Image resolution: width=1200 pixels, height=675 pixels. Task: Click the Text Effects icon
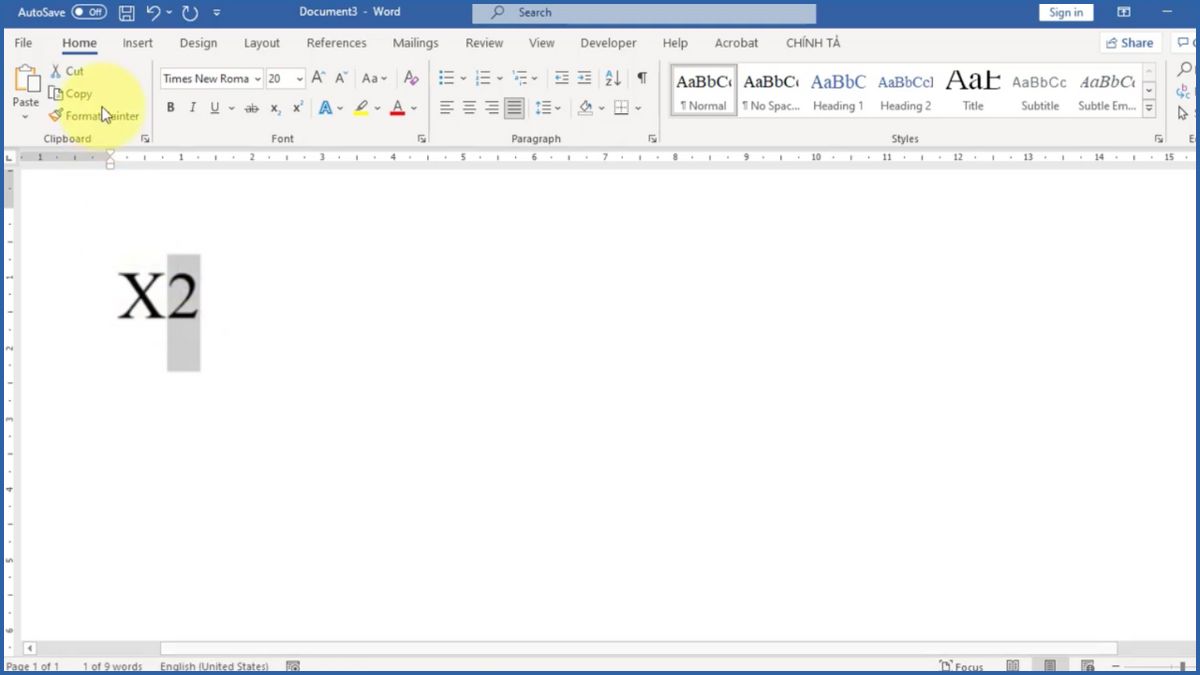(325, 108)
